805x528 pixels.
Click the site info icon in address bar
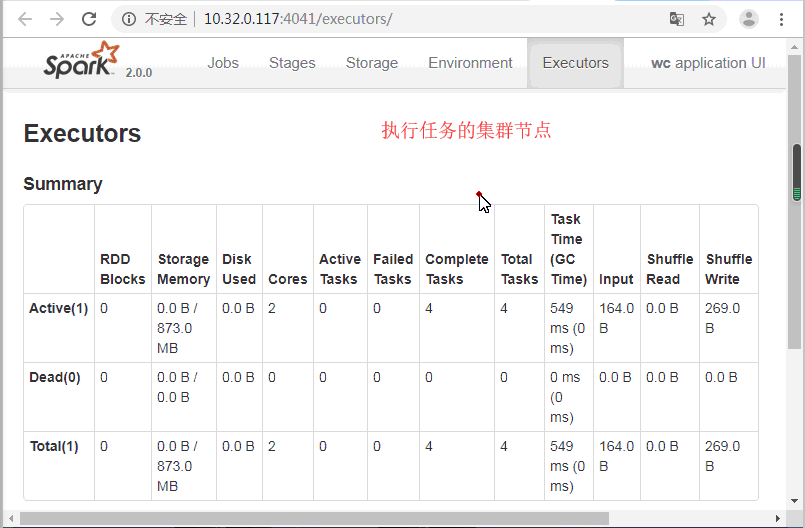(129, 19)
